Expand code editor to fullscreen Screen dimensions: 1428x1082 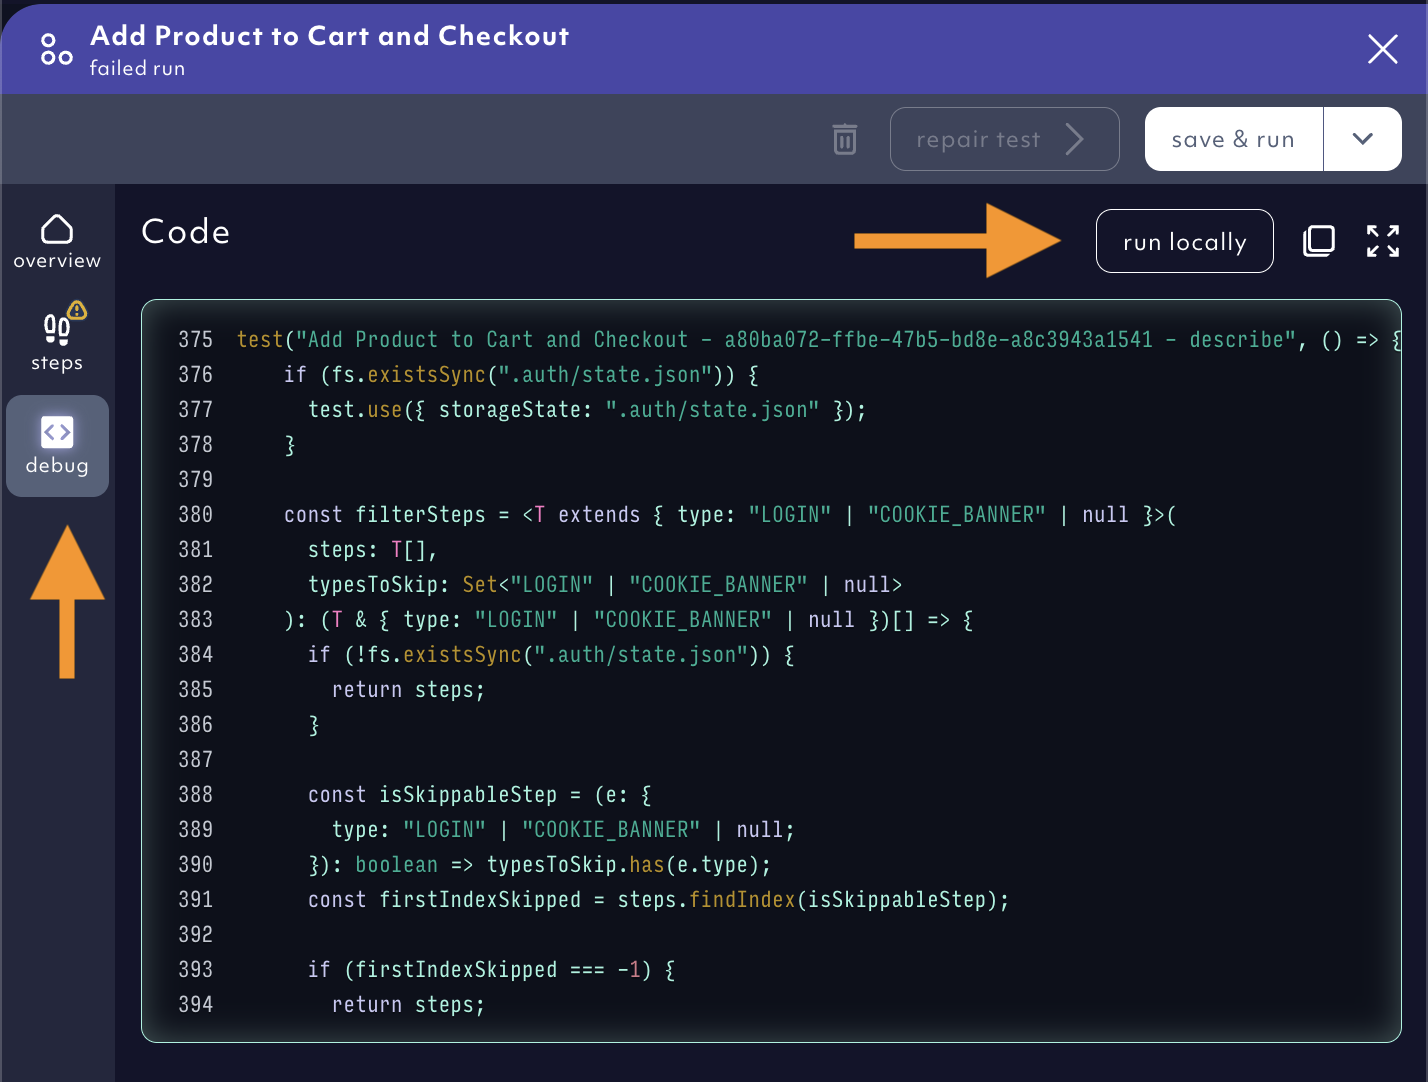pyautogui.click(x=1383, y=241)
